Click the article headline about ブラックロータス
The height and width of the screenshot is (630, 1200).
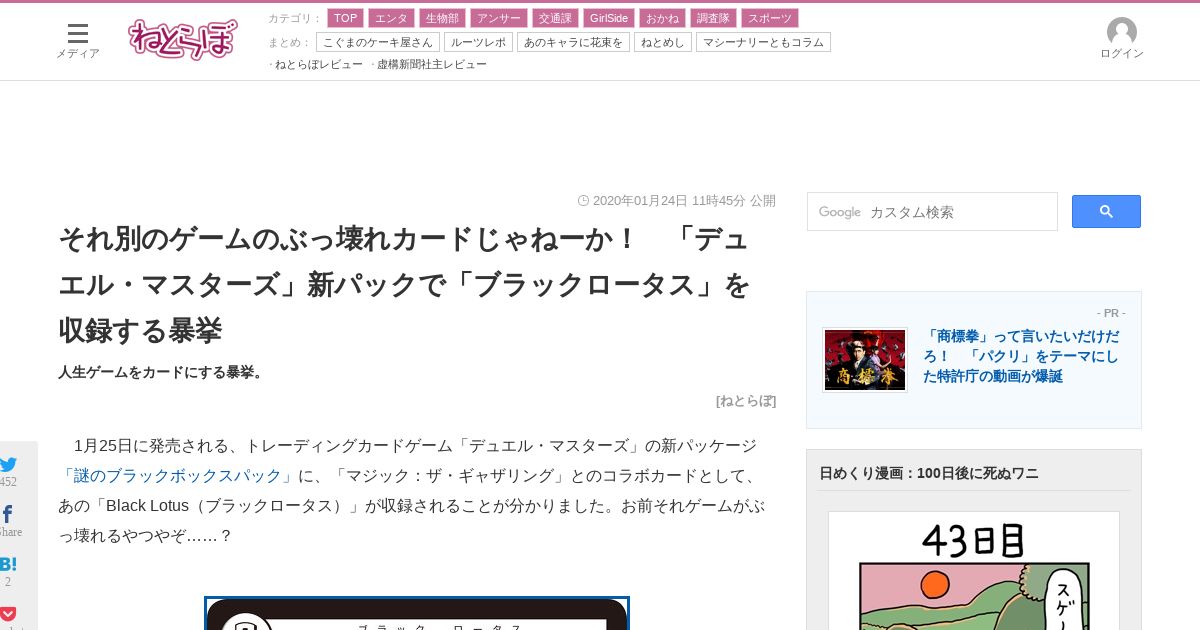pos(404,284)
